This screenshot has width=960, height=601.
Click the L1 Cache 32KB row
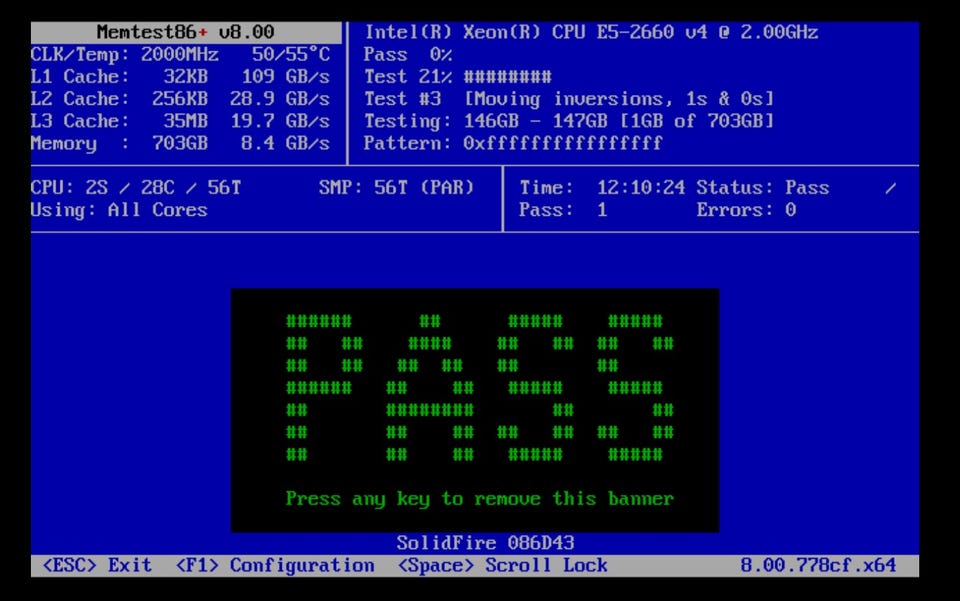pos(181,77)
